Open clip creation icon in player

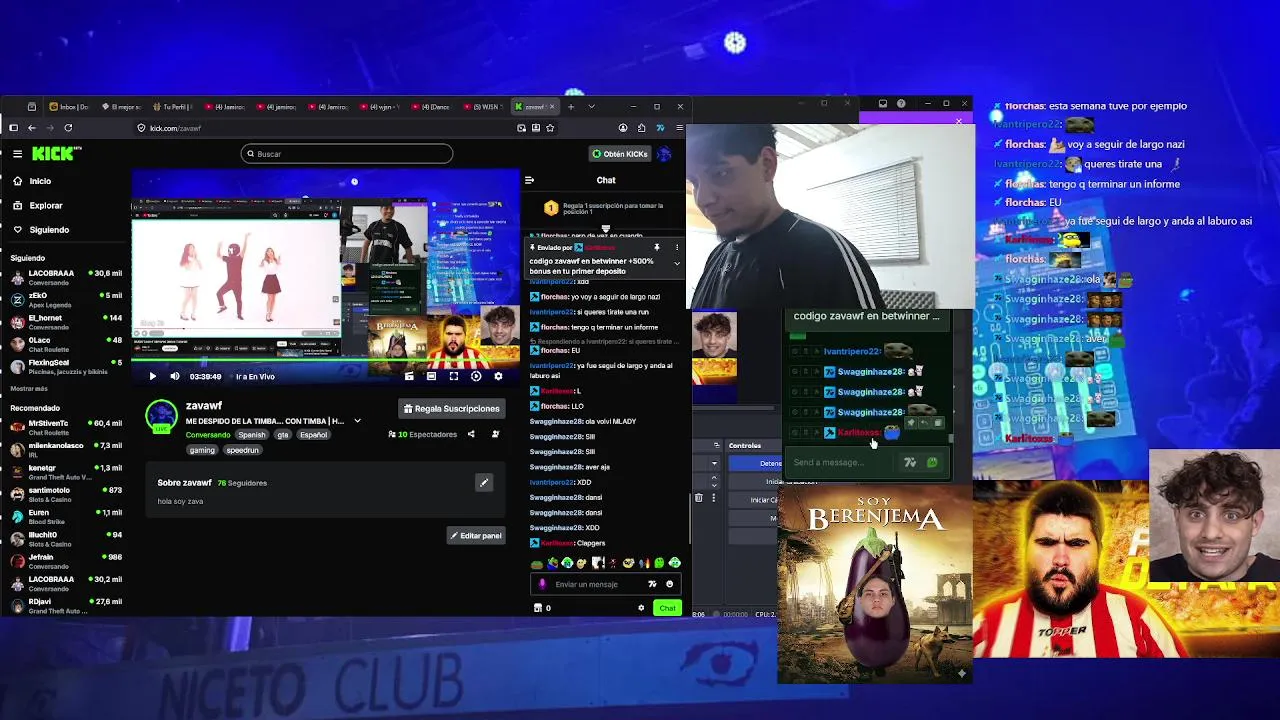409,377
